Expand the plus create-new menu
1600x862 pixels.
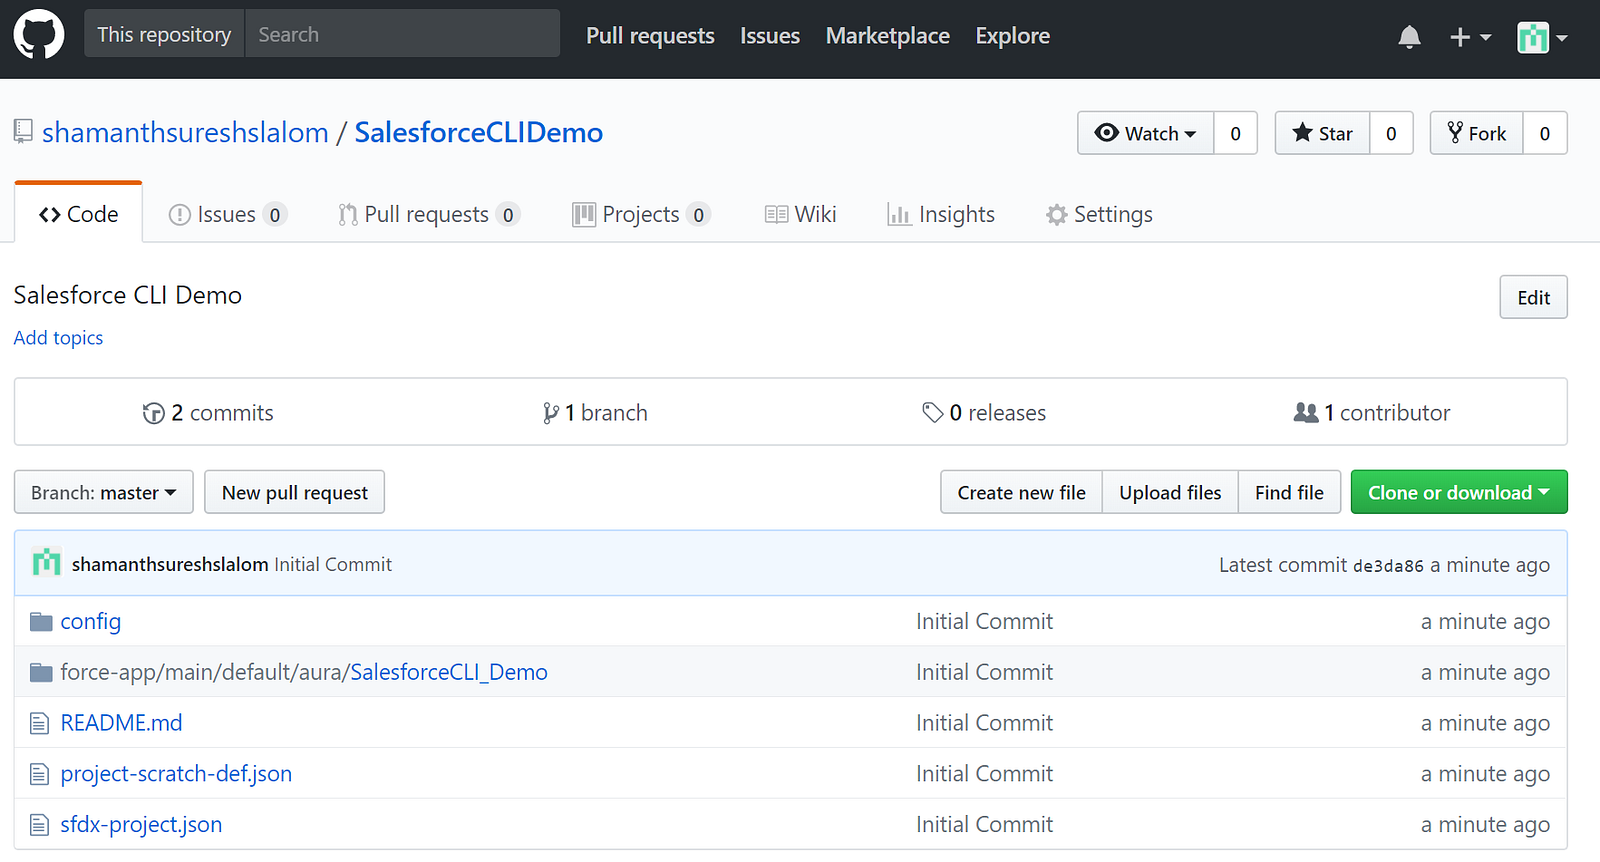click(x=1470, y=37)
